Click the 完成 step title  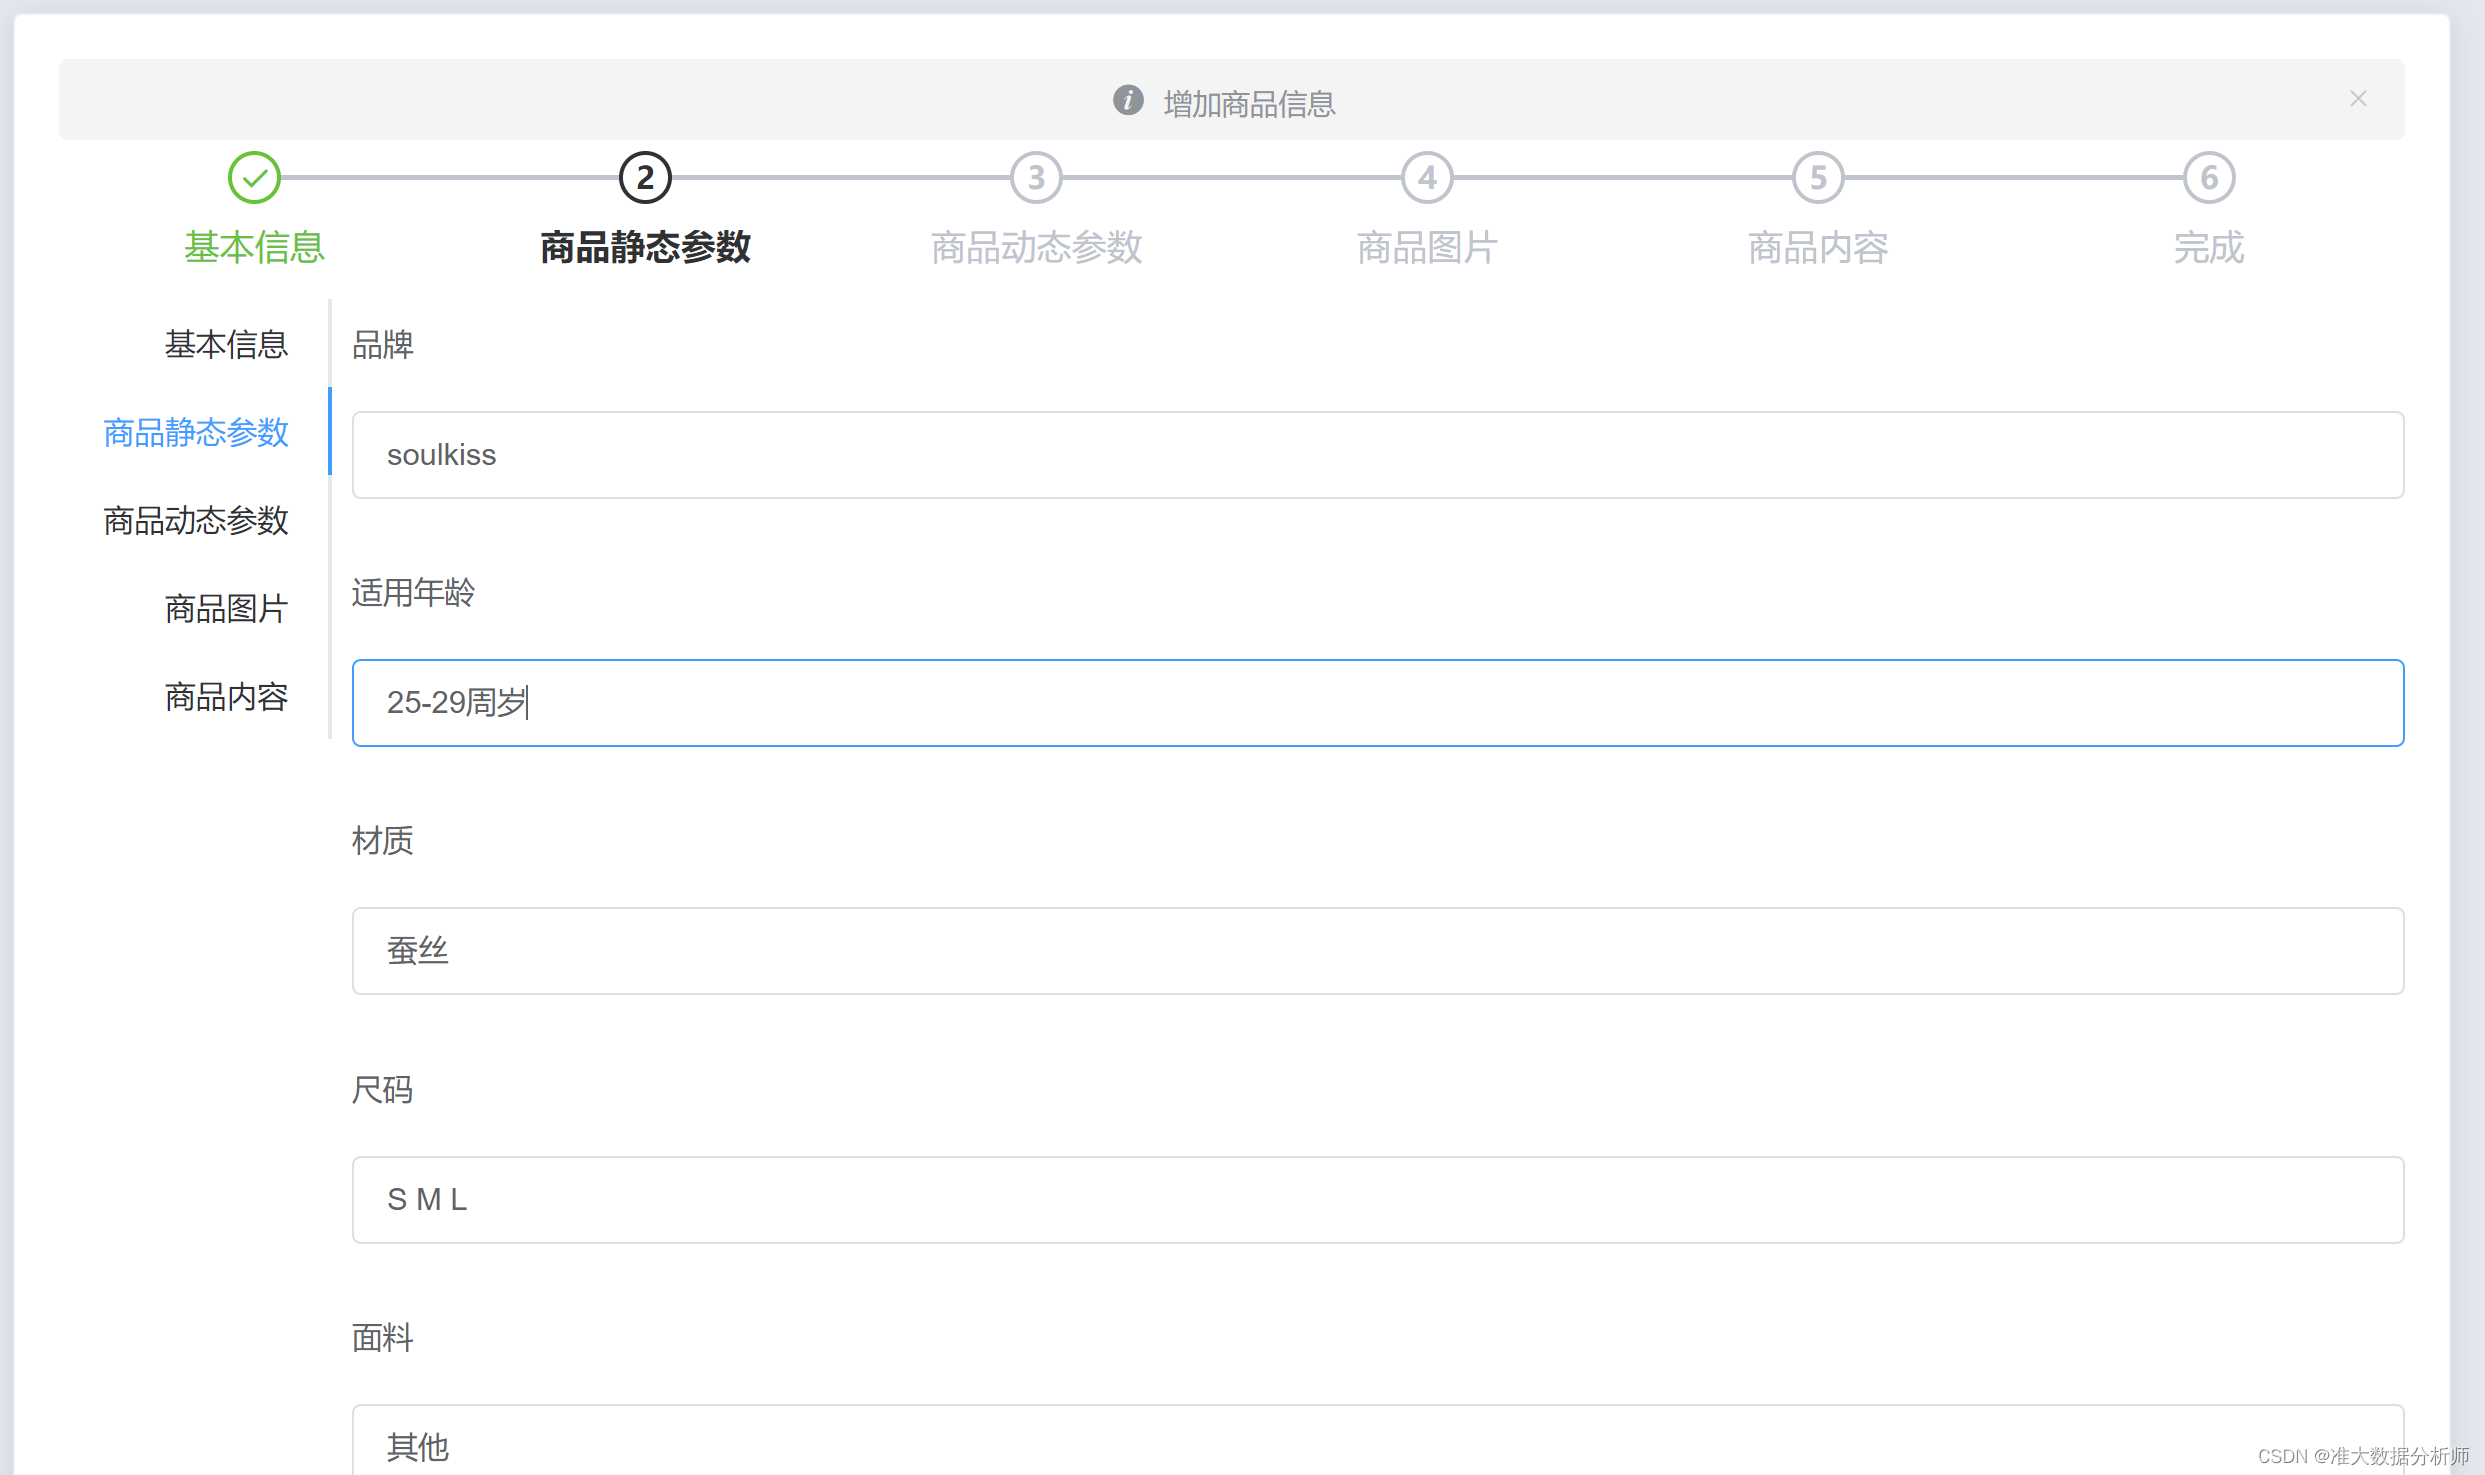click(x=2208, y=247)
